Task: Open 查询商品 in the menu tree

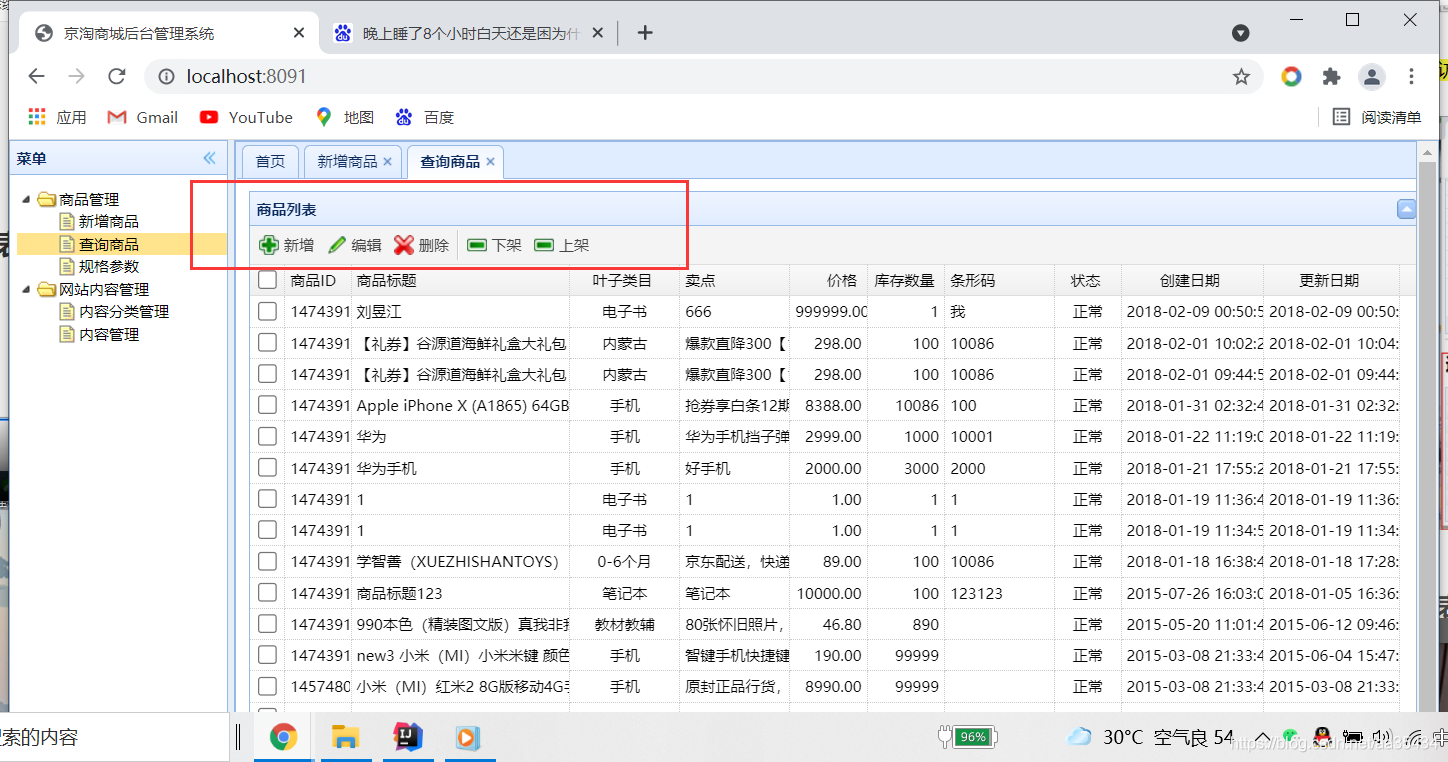Action: 109,244
